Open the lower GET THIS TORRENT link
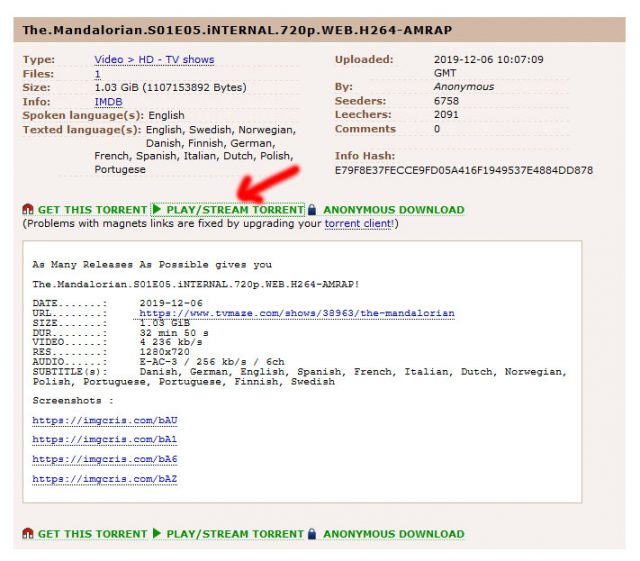Image resolution: width=640 pixels, height=561 pixels. (x=92, y=534)
